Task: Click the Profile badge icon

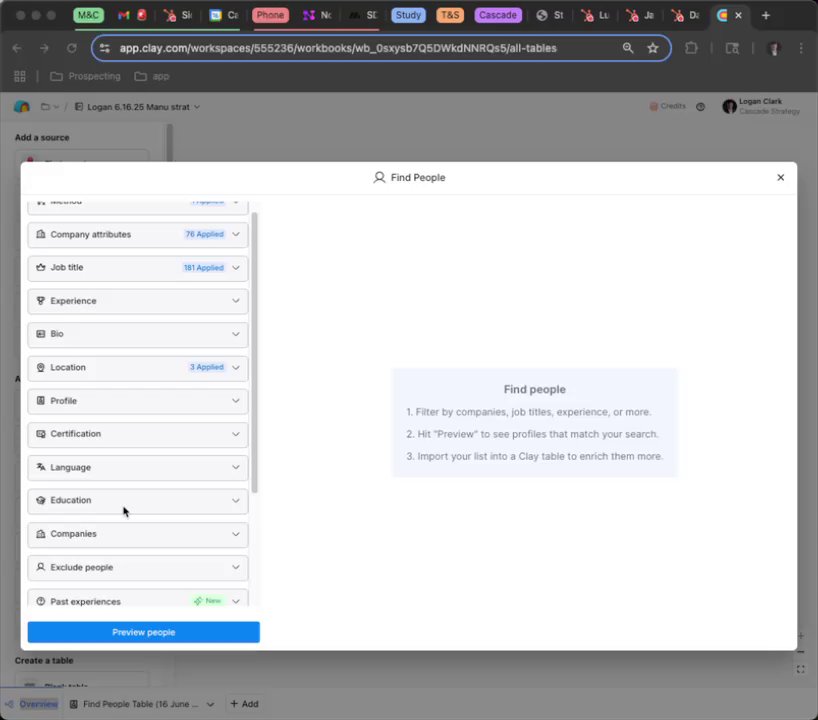Action: click(x=41, y=401)
